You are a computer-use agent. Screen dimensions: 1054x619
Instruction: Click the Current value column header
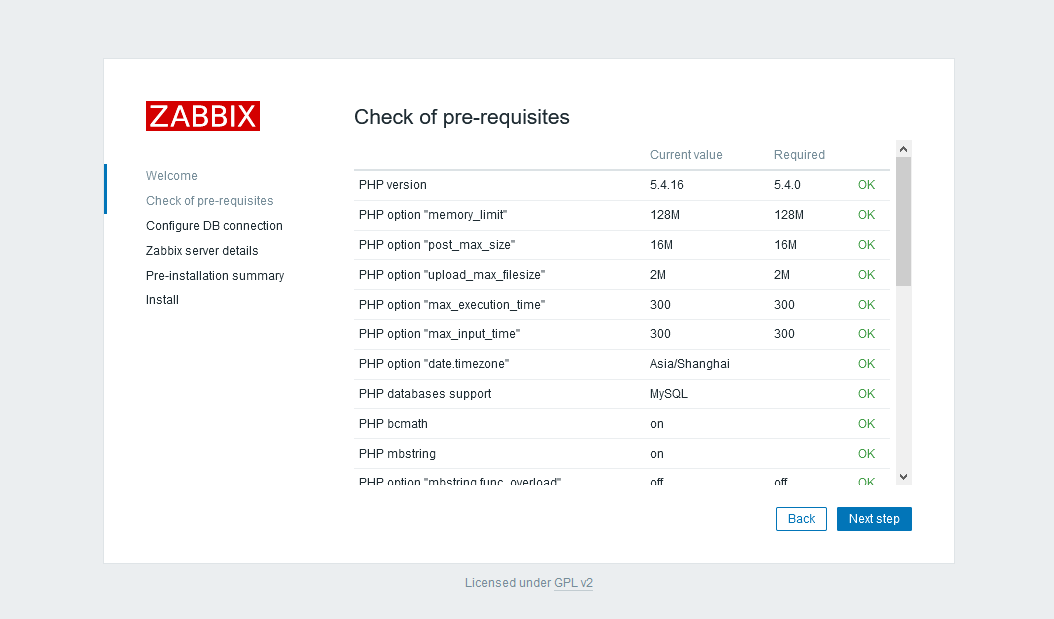[686, 154]
